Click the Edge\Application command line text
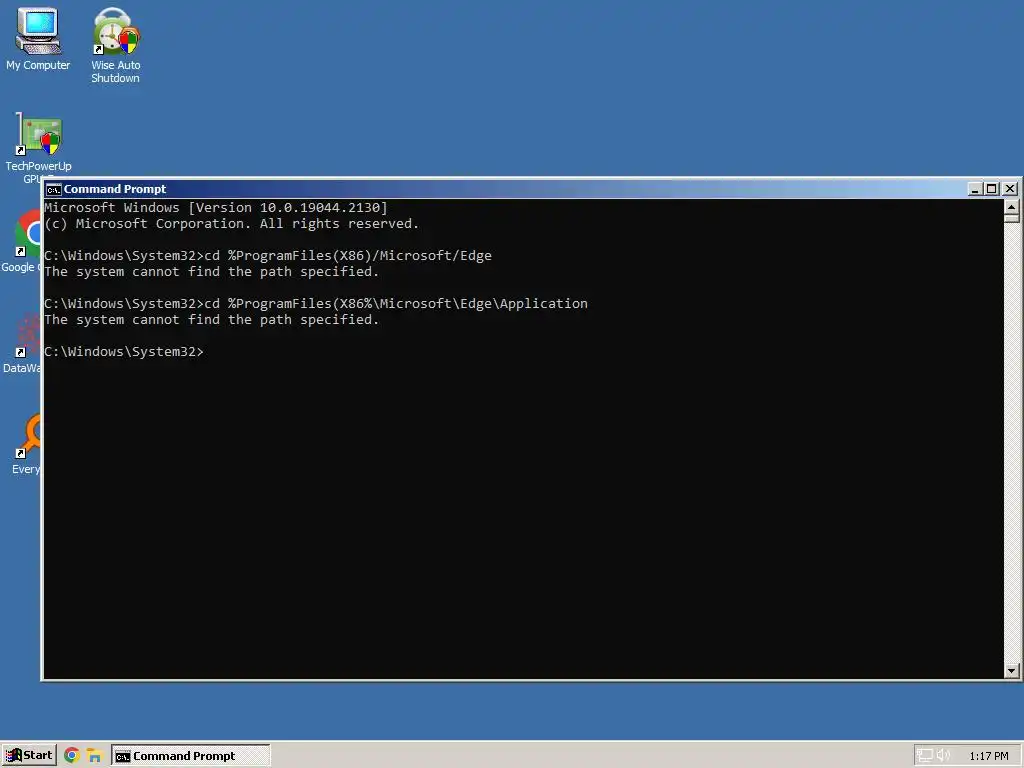Image resolution: width=1024 pixels, height=768 pixels. pyautogui.click(x=396, y=304)
